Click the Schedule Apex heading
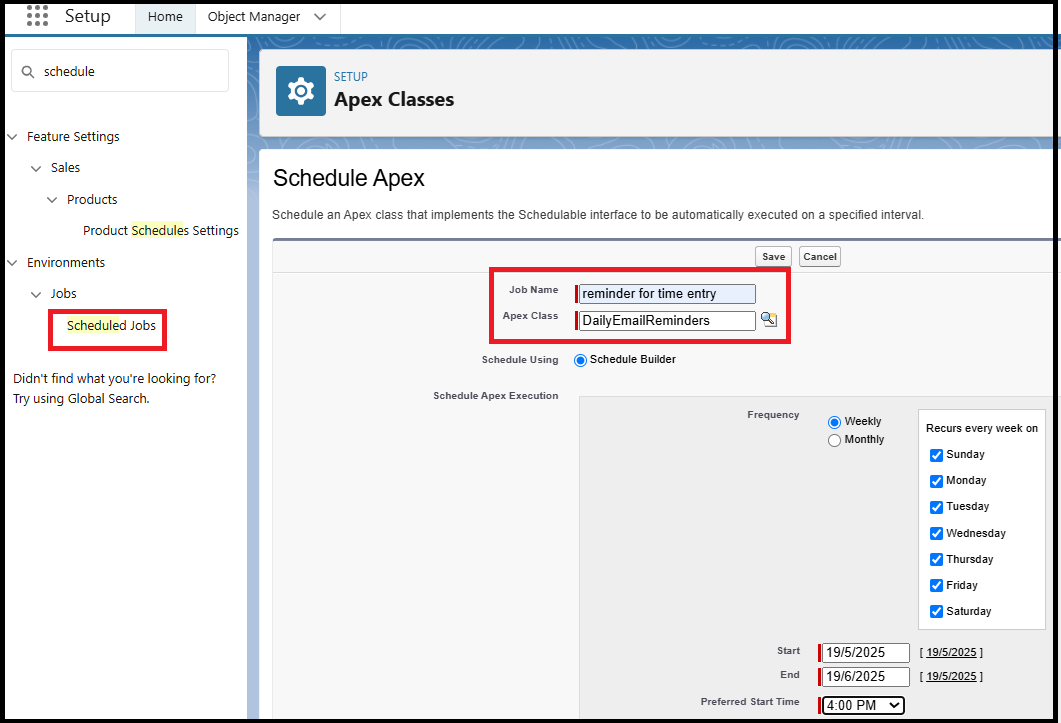Viewport: 1061px width, 723px height. 348,178
